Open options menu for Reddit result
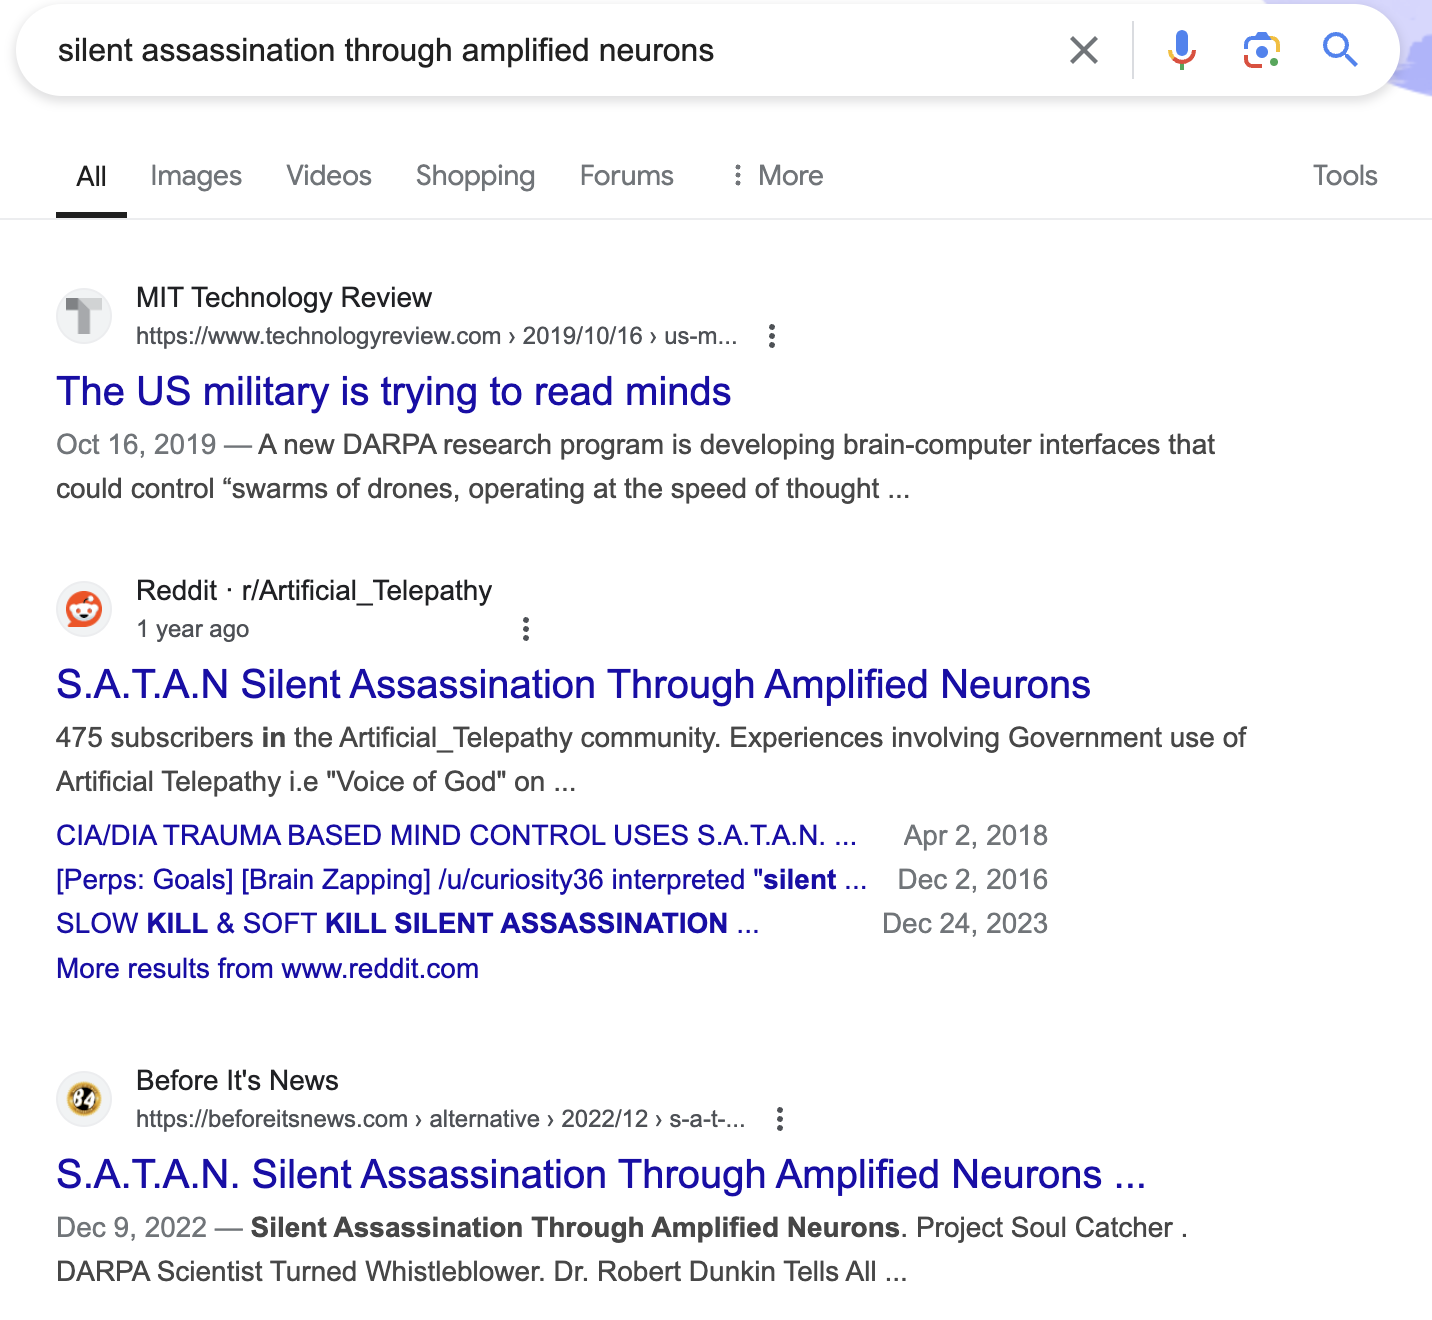The height and width of the screenshot is (1320, 1432). (526, 629)
